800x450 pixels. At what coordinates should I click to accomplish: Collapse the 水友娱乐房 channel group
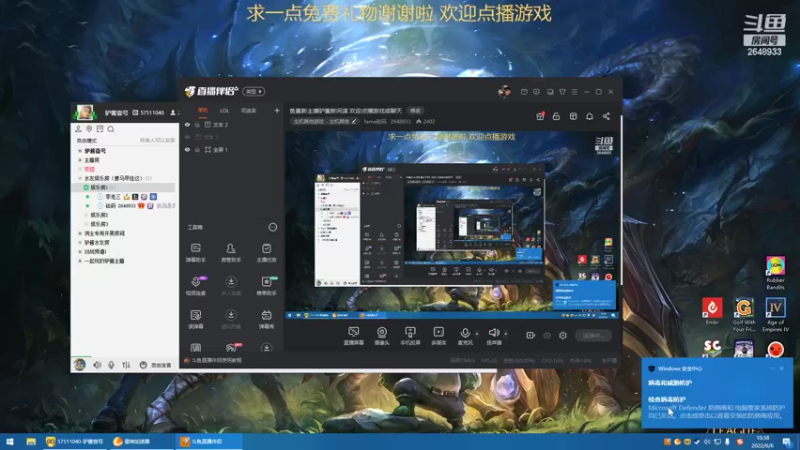point(80,178)
